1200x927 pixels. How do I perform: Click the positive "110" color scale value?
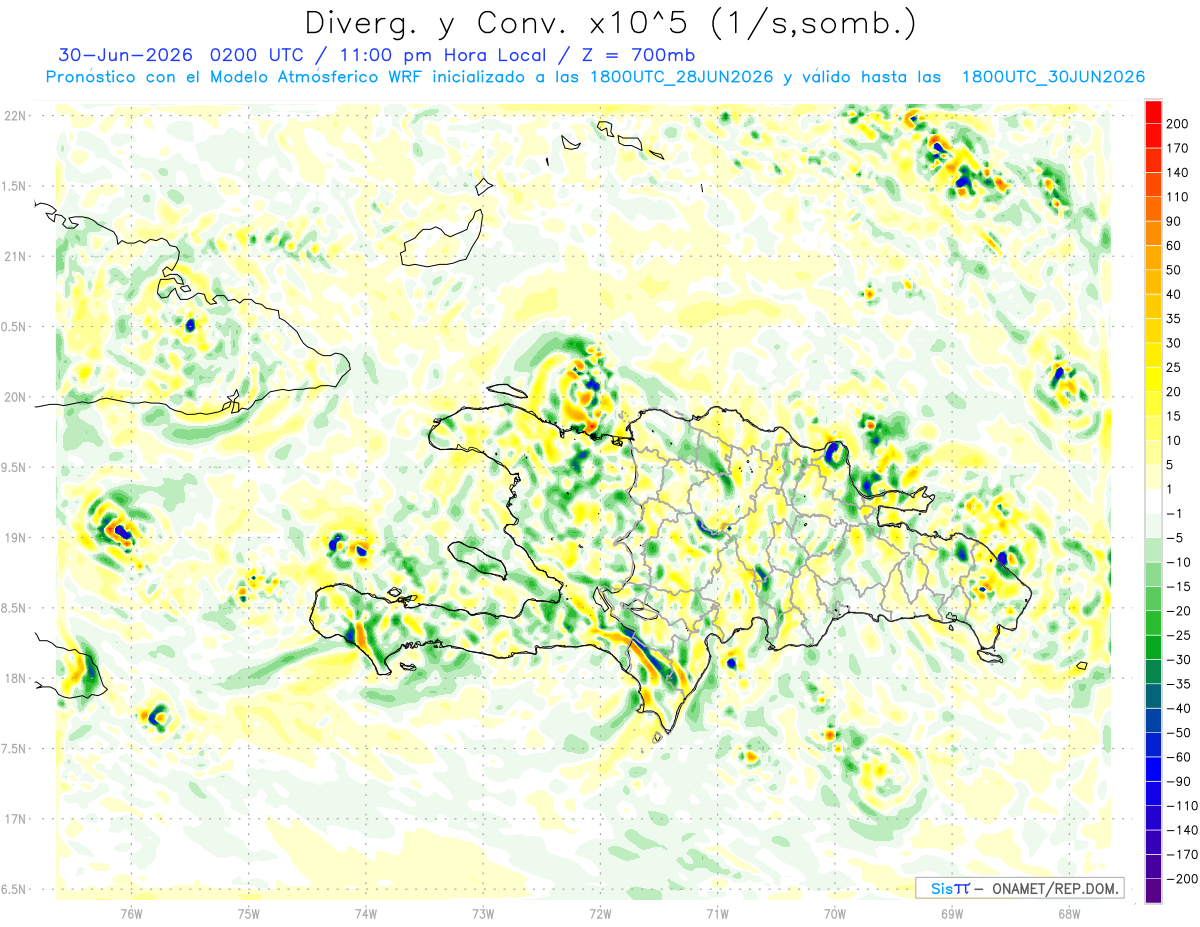(1177, 197)
